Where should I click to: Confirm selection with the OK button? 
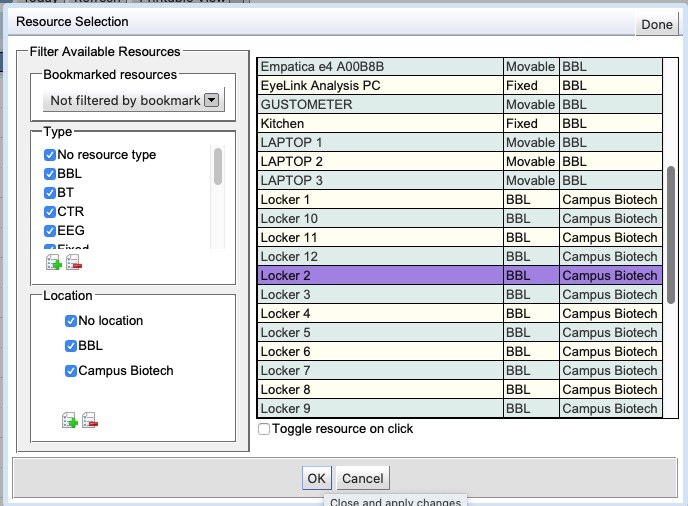tap(316, 478)
